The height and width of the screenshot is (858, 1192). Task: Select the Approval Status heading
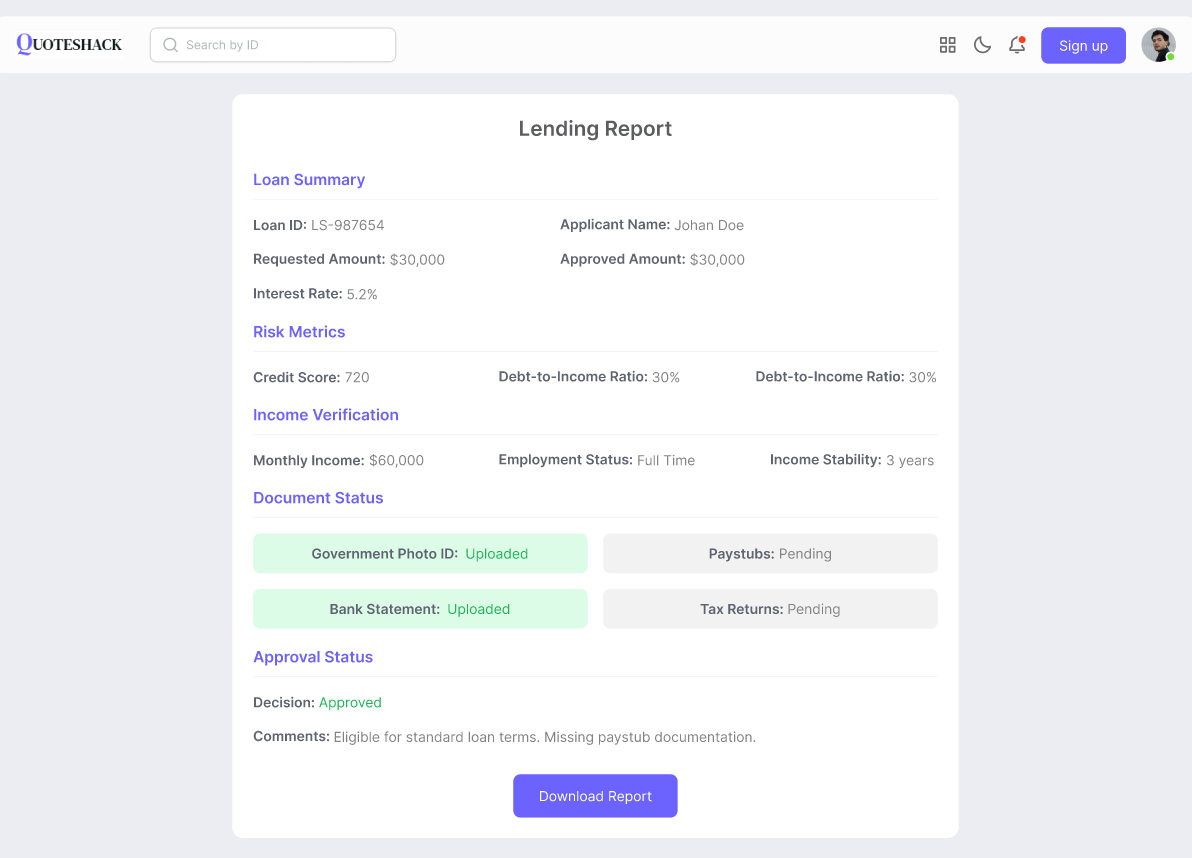point(312,657)
